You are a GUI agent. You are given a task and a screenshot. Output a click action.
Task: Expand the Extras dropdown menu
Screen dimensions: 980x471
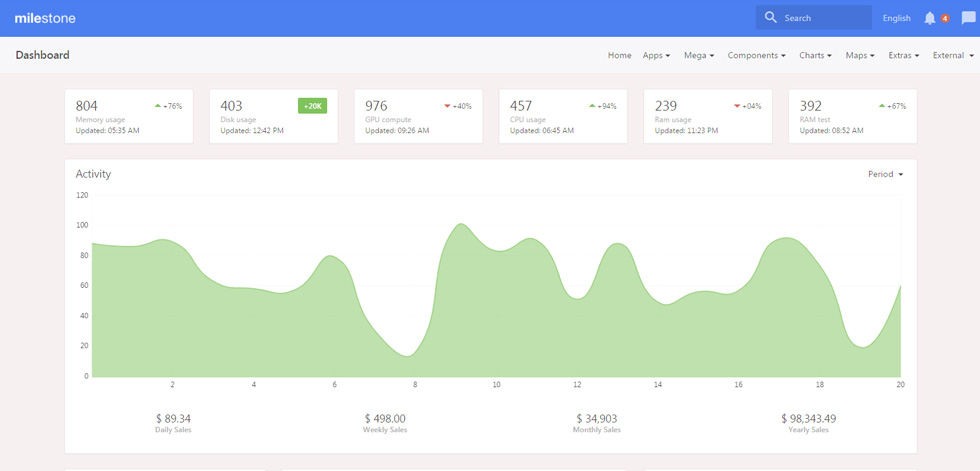pyautogui.click(x=904, y=55)
